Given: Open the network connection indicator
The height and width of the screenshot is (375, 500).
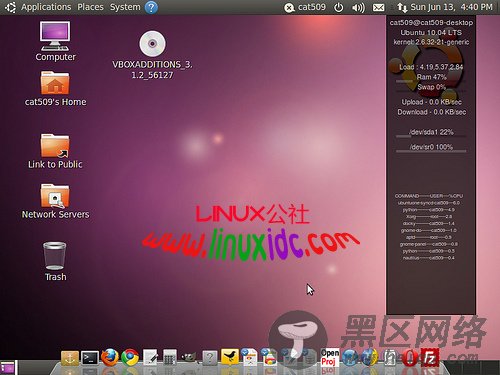Looking at the screenshot, I should [x=402, y=7].
